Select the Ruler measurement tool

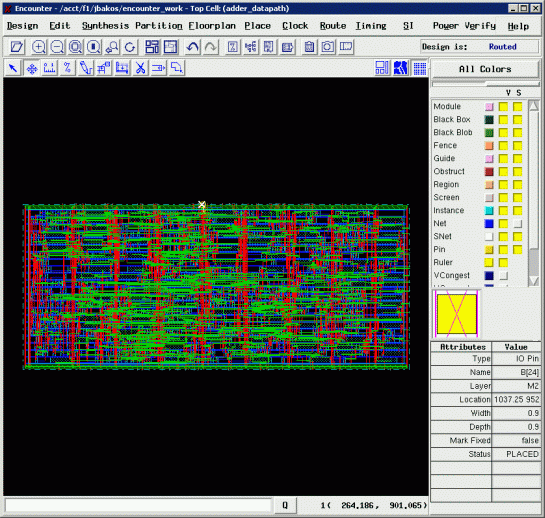pos(50,68)
